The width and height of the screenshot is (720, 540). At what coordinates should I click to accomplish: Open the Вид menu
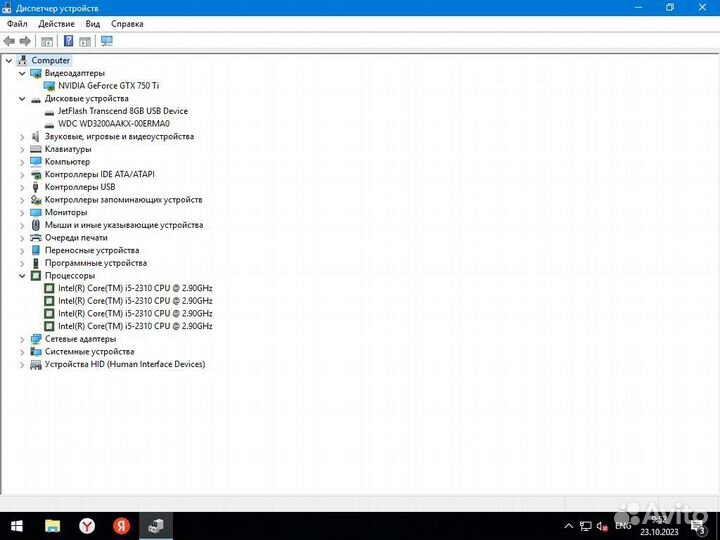pos(93,24)
